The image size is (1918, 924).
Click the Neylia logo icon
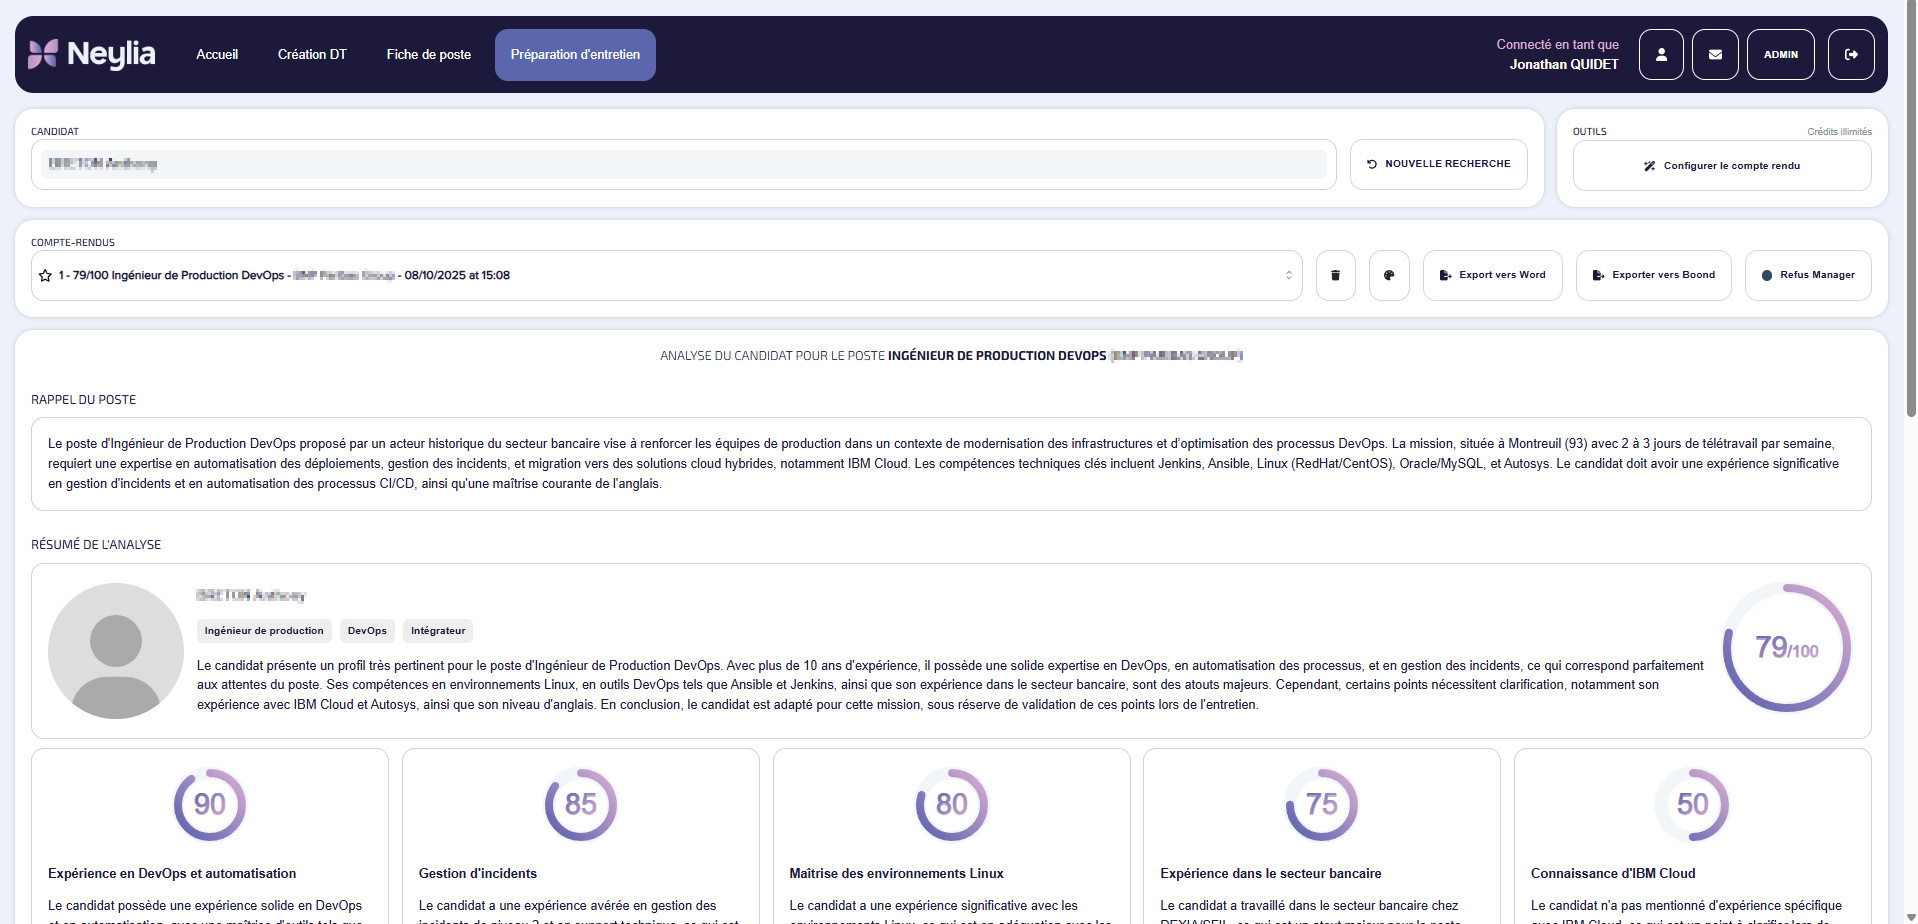click(43, 54)
